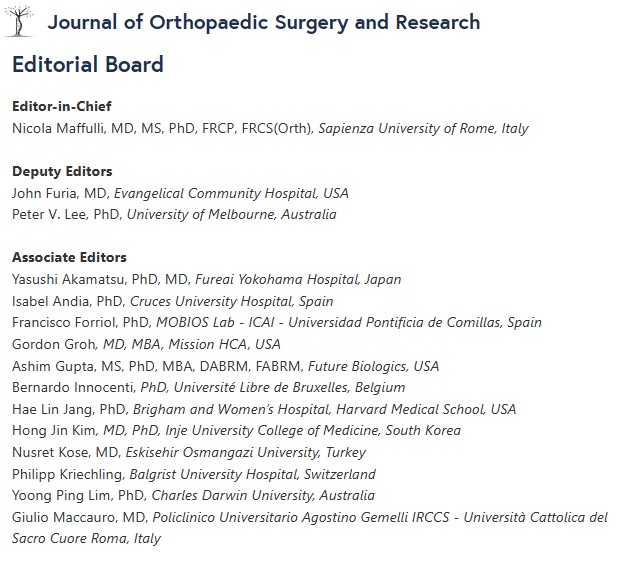The image size is (628, 564).
Task: Click the Deputy Editors heading
Action: pyautogui.click(x=62, y=171)
